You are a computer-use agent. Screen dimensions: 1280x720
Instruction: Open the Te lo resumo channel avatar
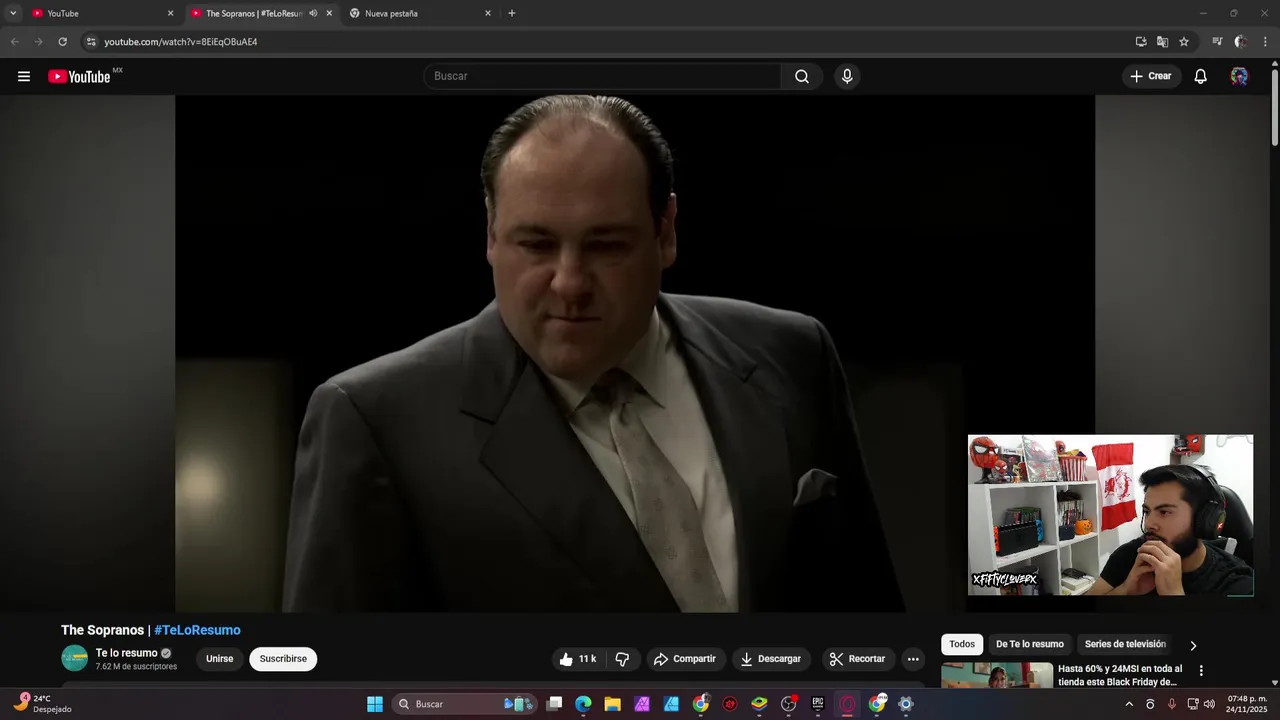click(75, 658)
